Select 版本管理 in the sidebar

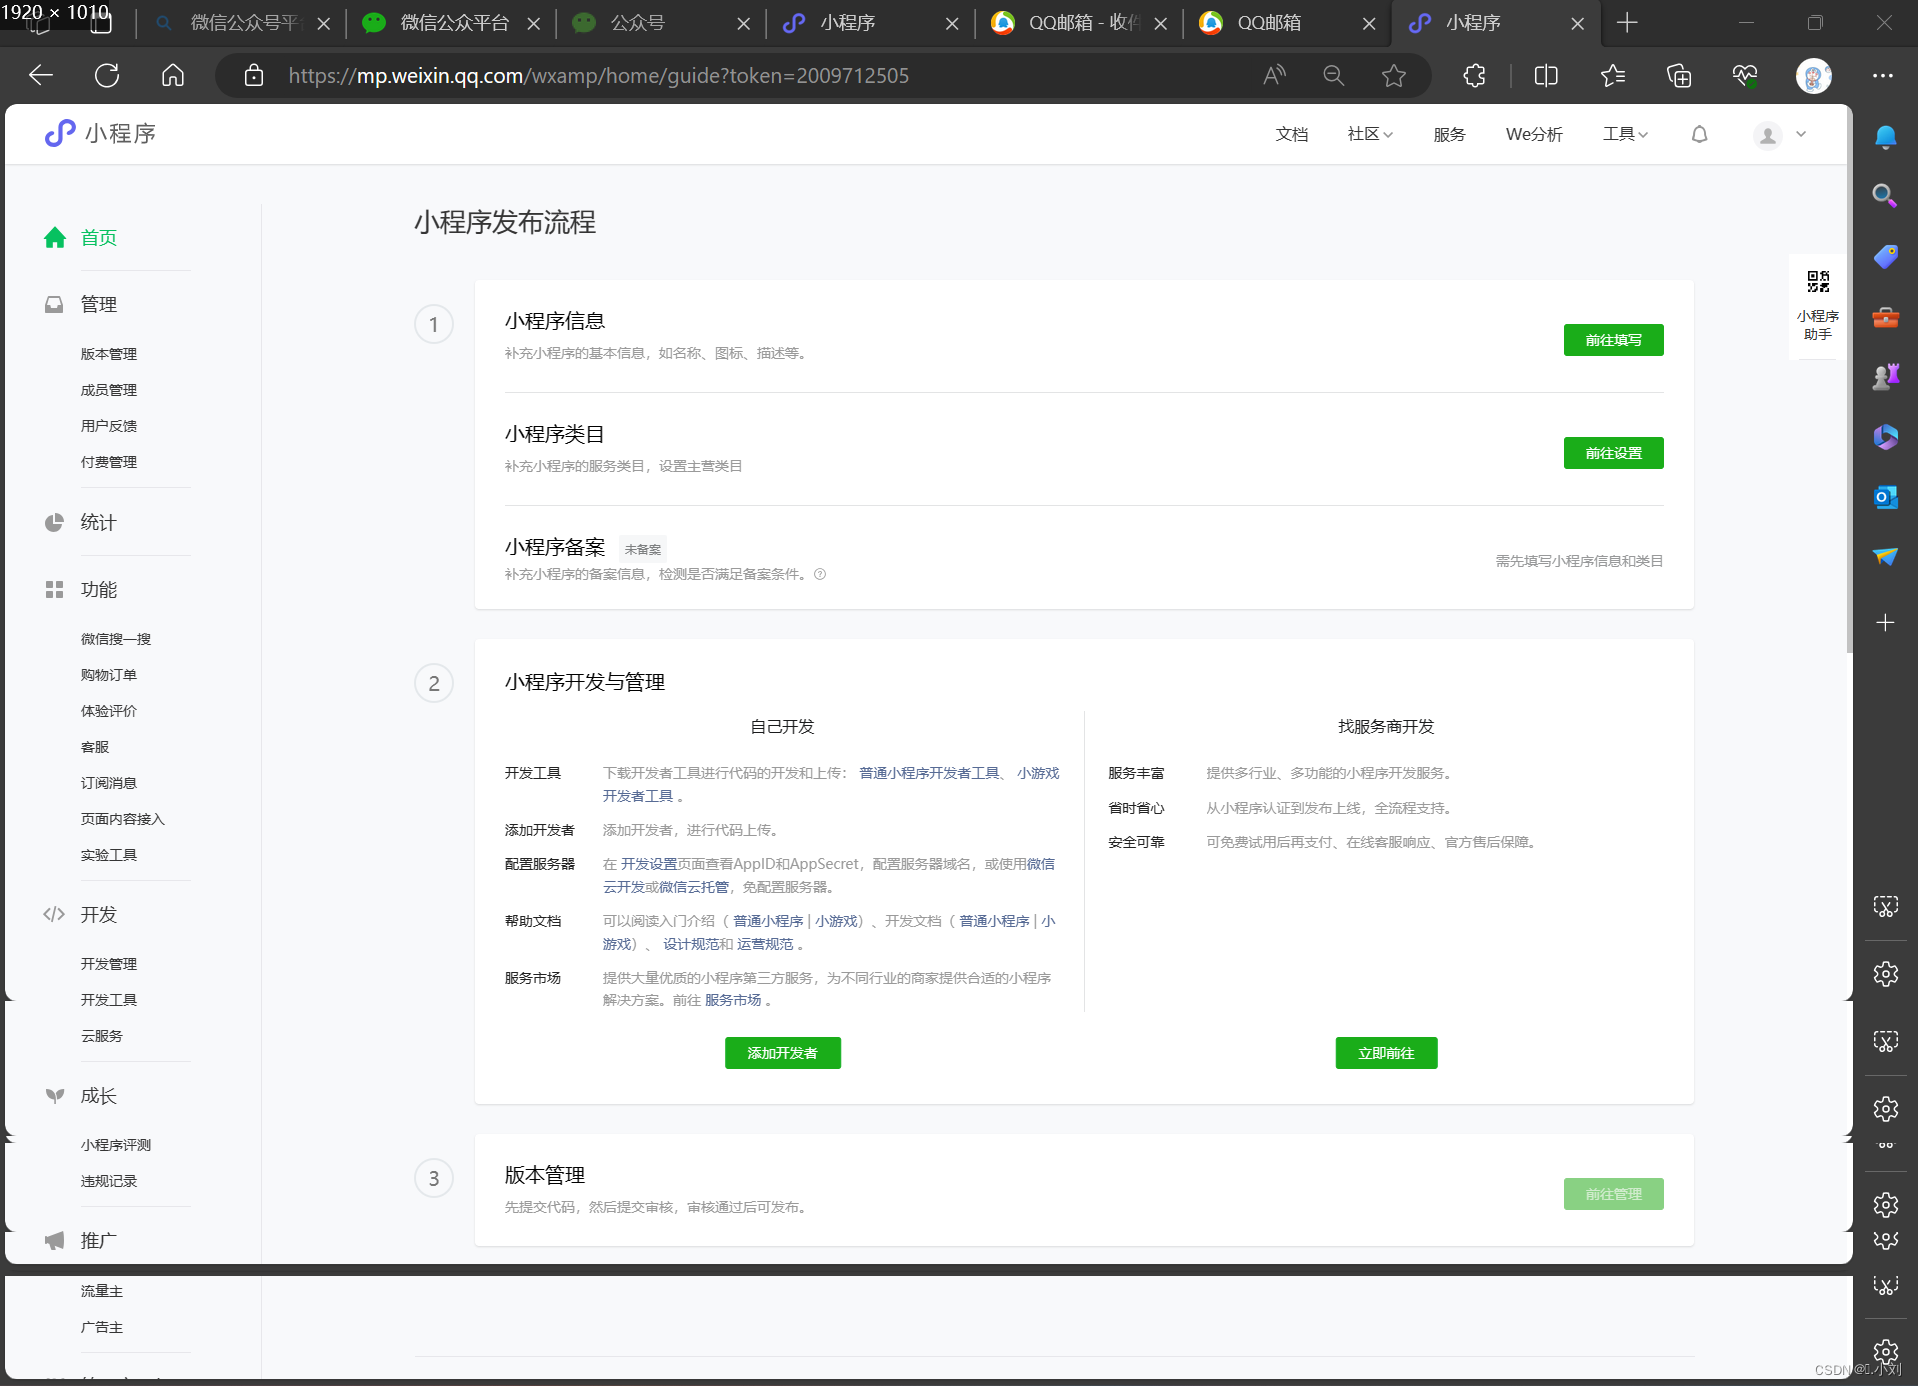pos(109,354)
